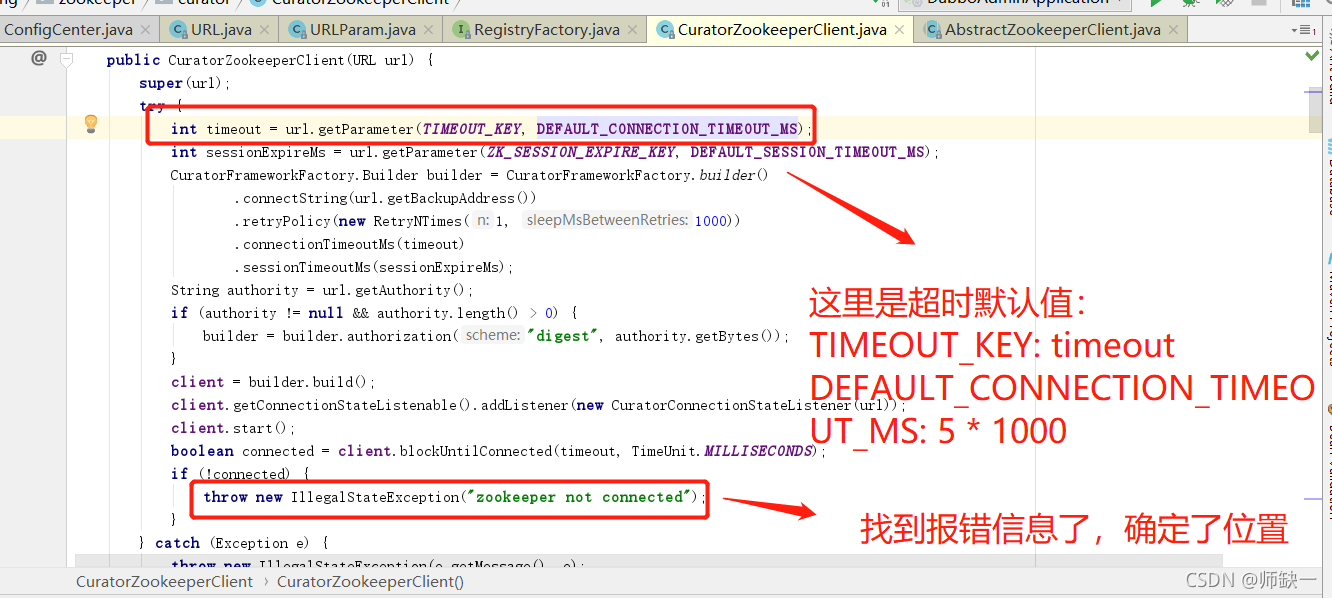Close the AbstractZookeeperClient.java tab
The image size is (1332, 598).
(1174, 30)
